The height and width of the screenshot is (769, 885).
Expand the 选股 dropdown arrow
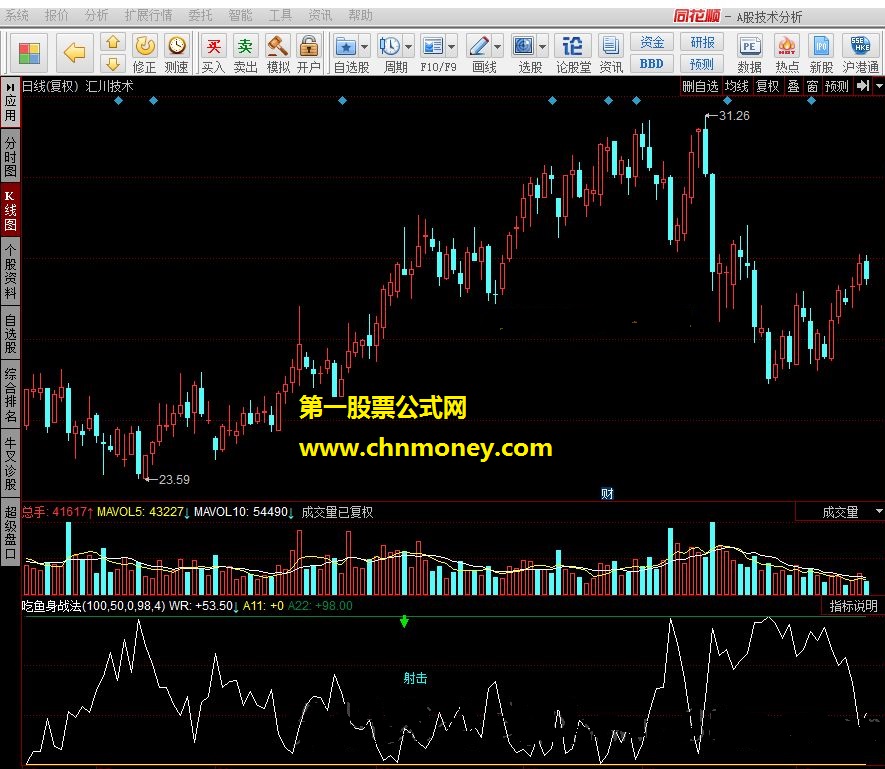click(542, 47)
